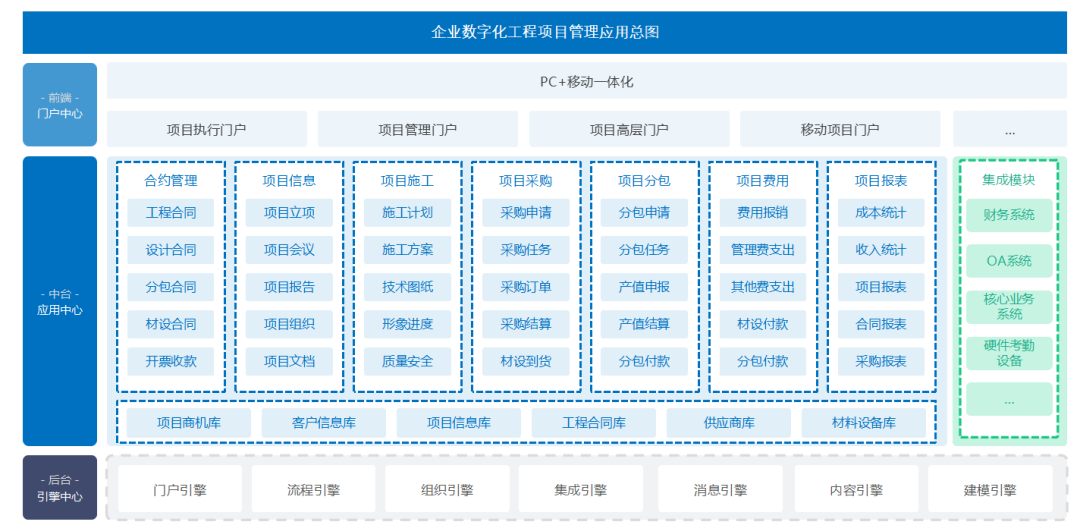1080x525 pixels.
Task: Select the 费用报销 box
Action: pos(763,213)
